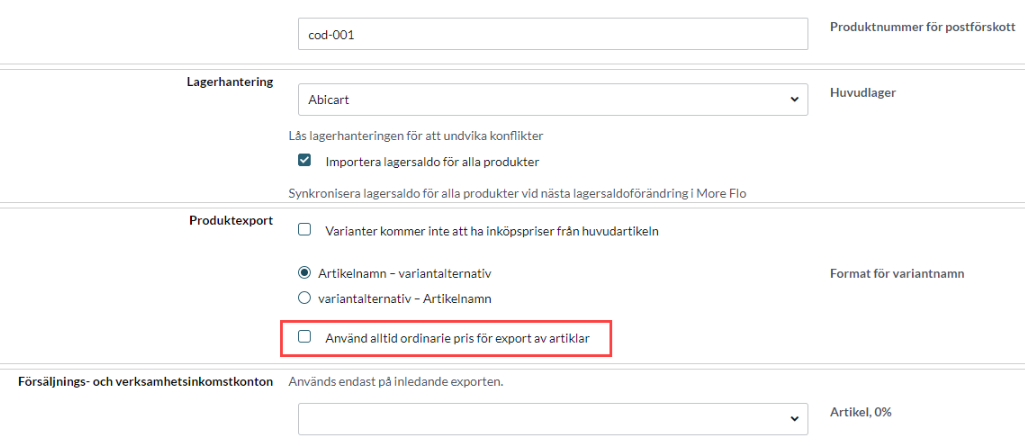
Task: Click the Huvudlager label text
Action: [862, 93]
